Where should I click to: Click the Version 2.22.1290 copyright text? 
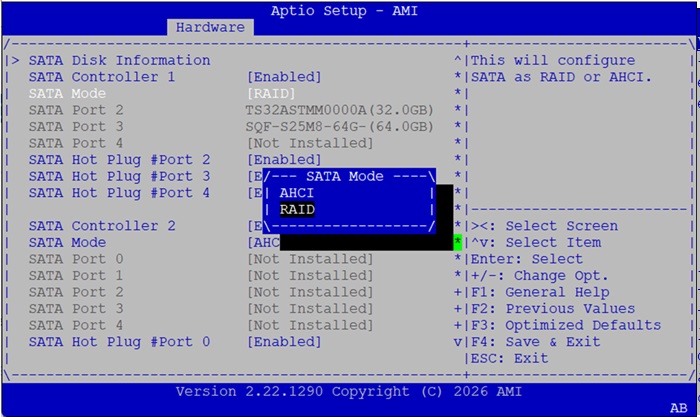[x=349, y=391]
